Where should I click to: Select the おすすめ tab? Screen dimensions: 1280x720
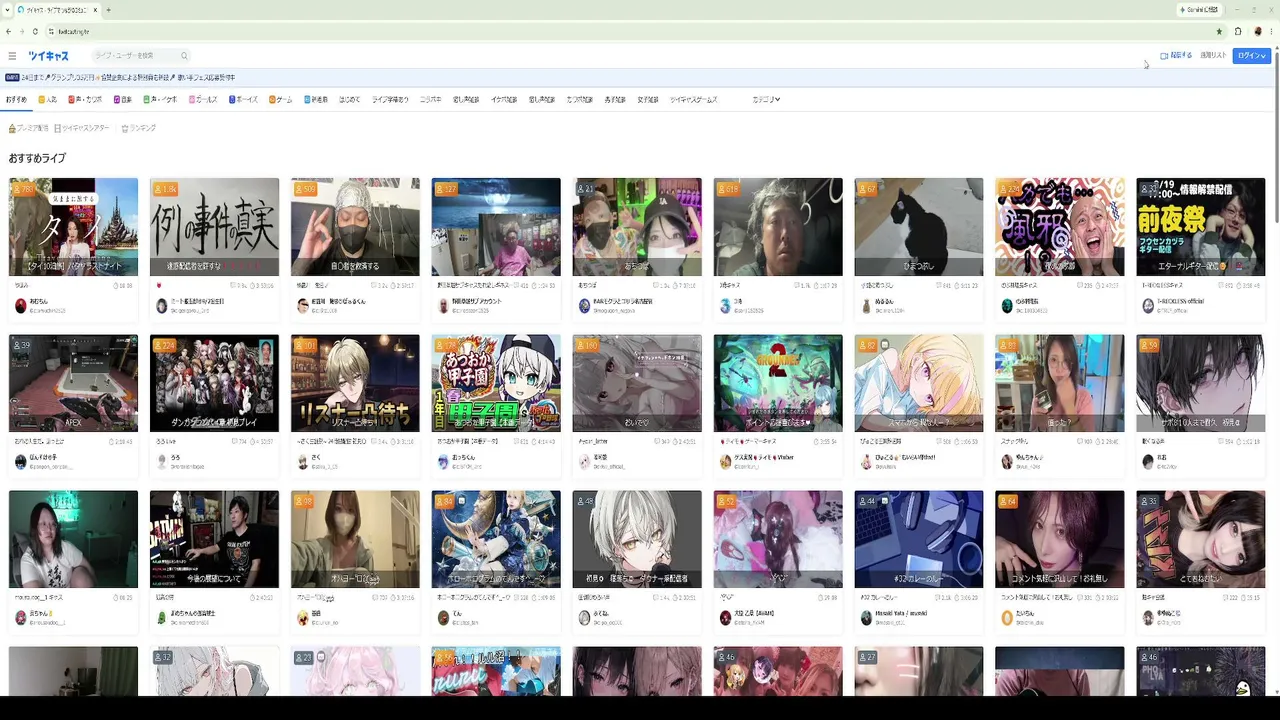(x=16, y=100)
